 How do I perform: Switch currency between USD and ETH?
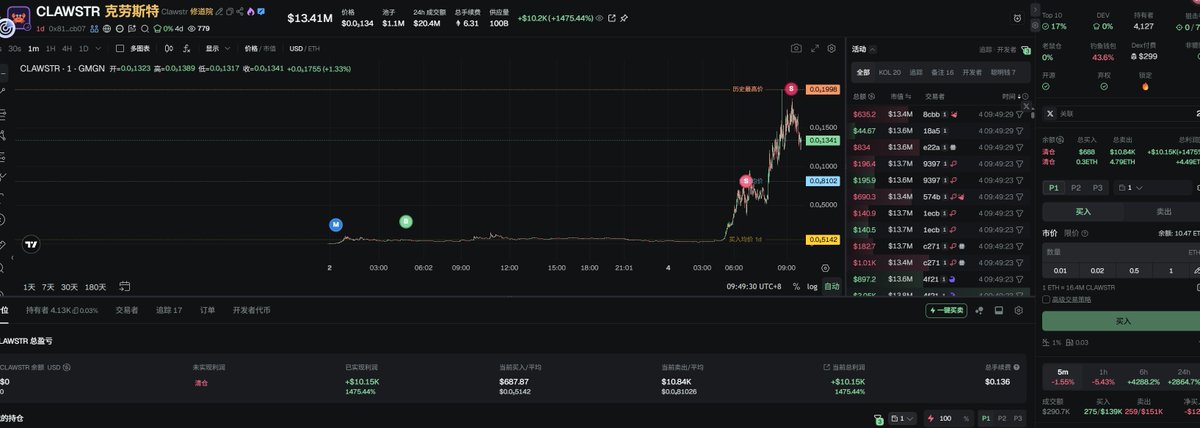click(x=304, y=48)
